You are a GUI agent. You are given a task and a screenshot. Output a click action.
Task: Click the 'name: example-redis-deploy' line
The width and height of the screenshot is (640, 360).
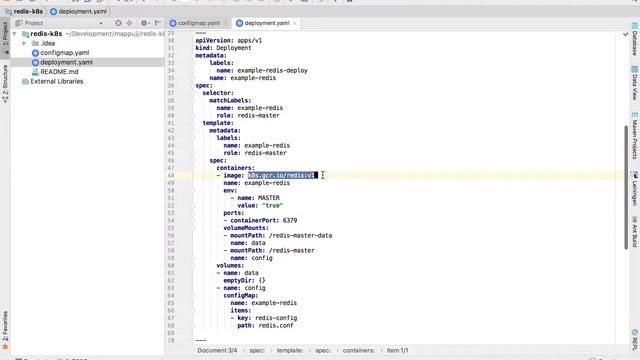262,70
